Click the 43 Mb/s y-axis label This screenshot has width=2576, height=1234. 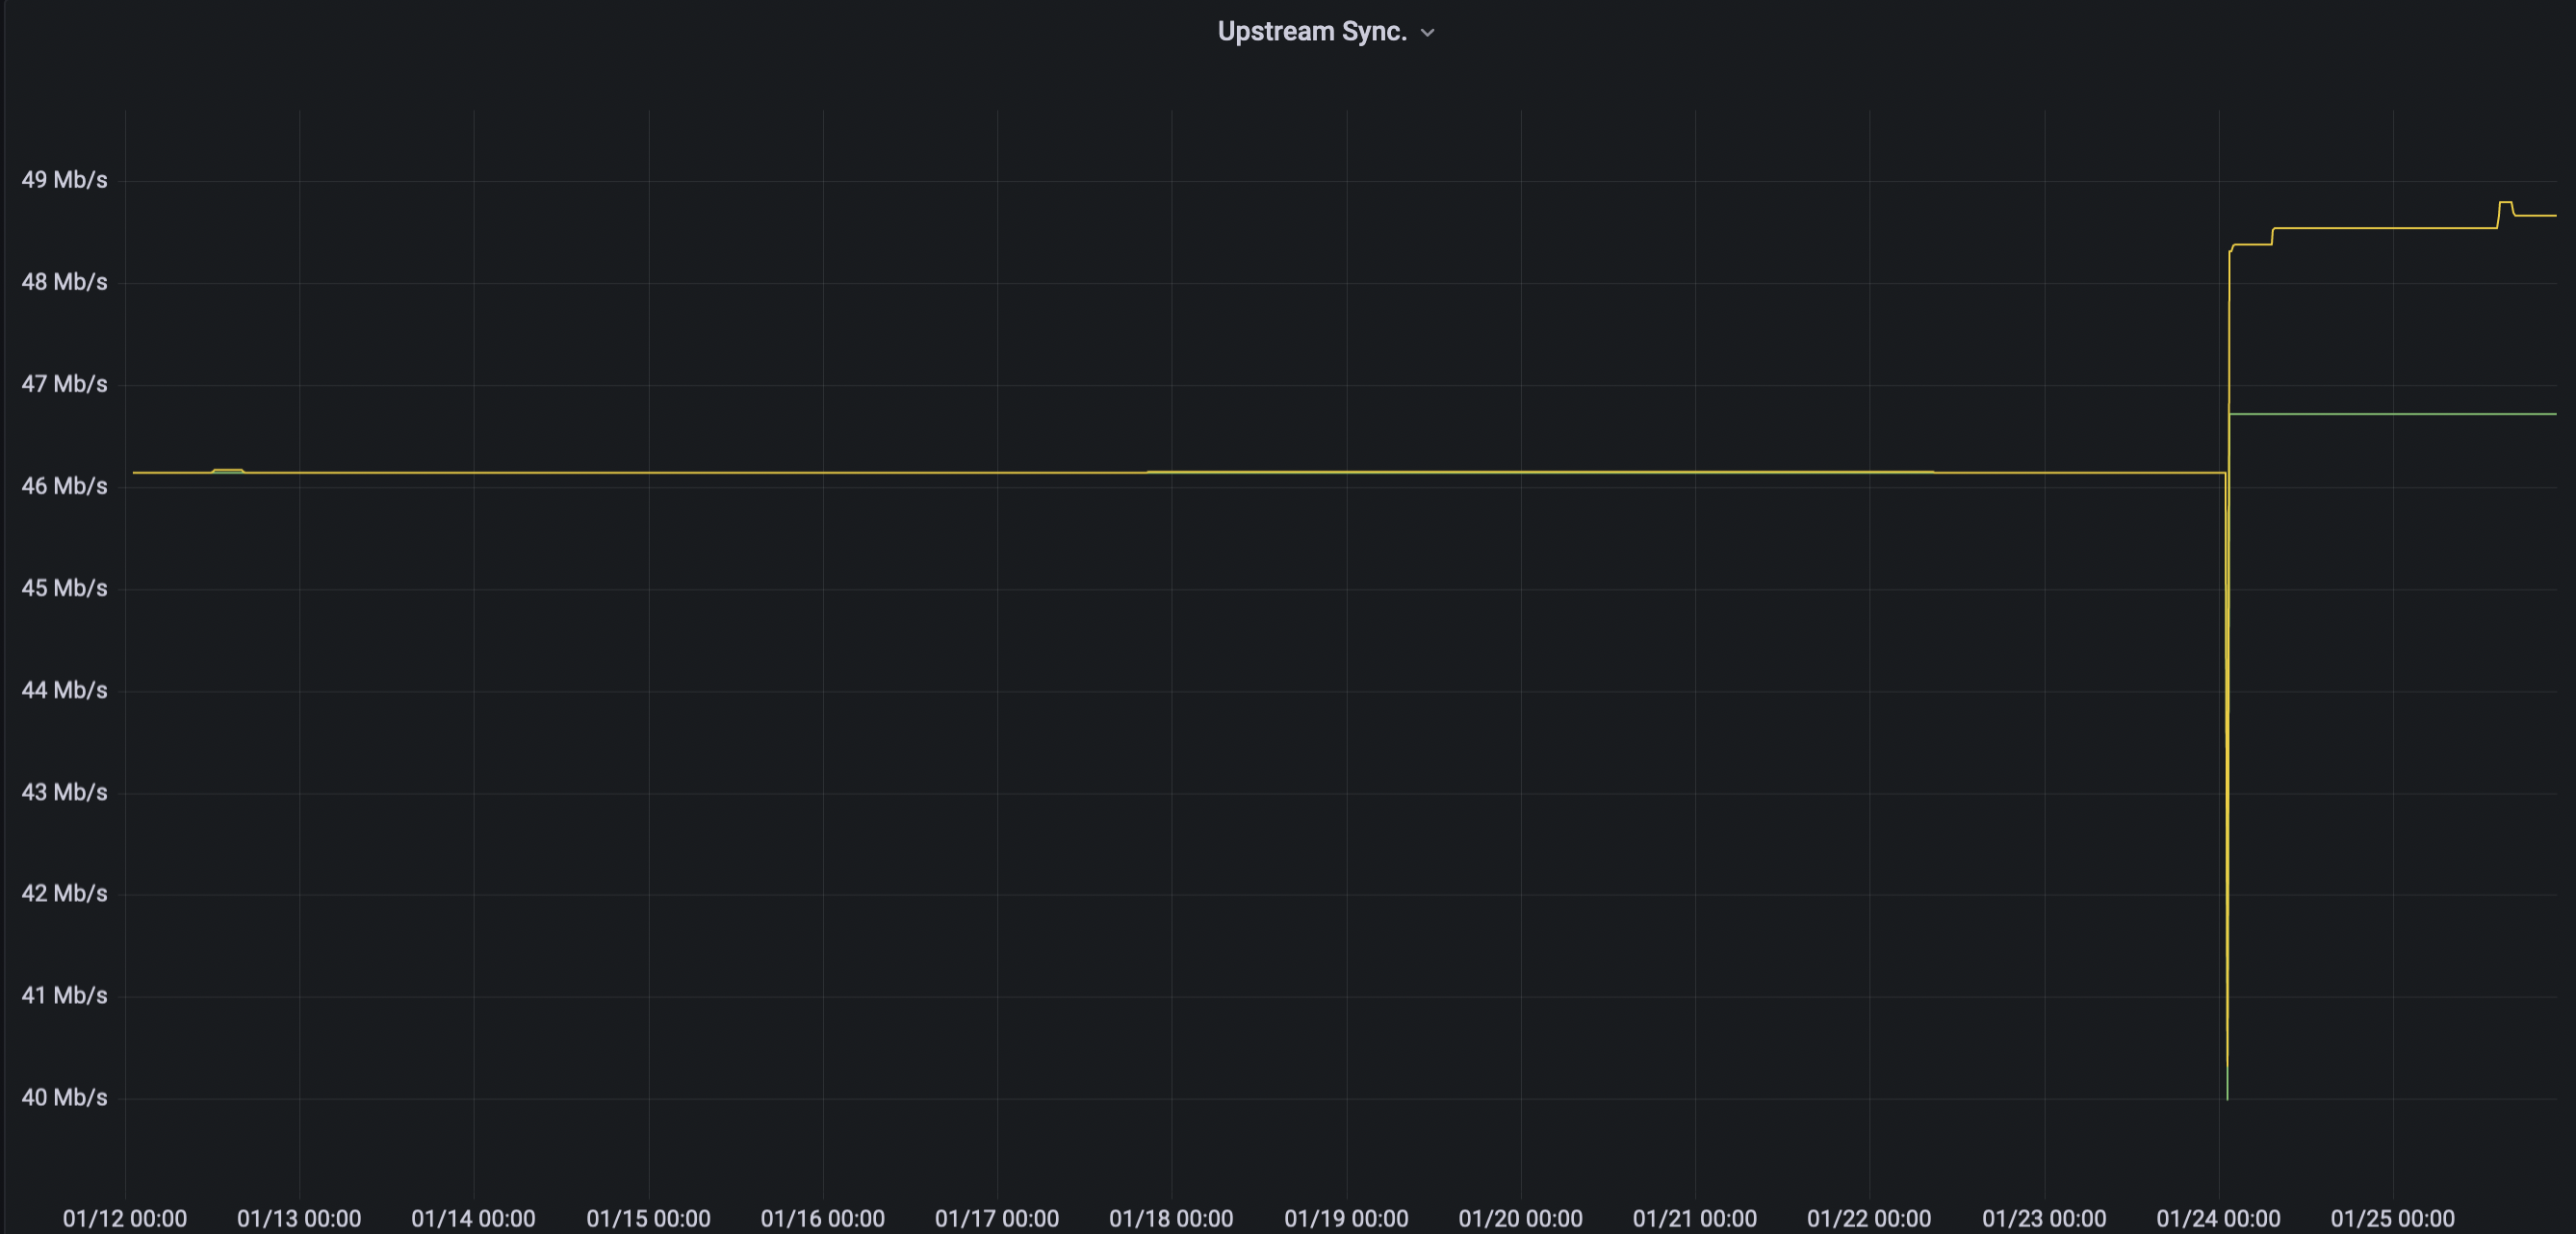[x=64, y=792]
